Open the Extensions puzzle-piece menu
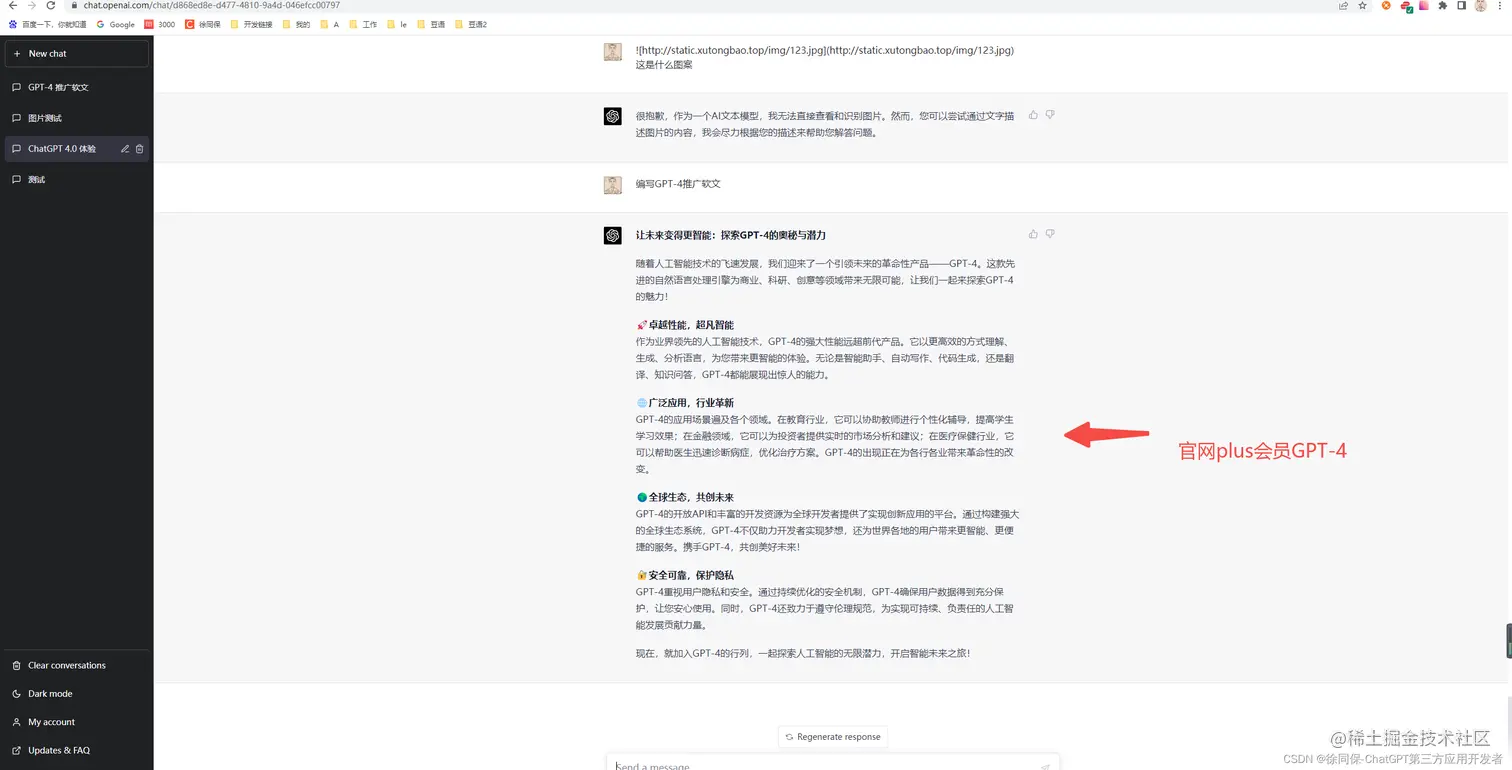This screenshot has width=1512, height=770. tap(1443, 5)
